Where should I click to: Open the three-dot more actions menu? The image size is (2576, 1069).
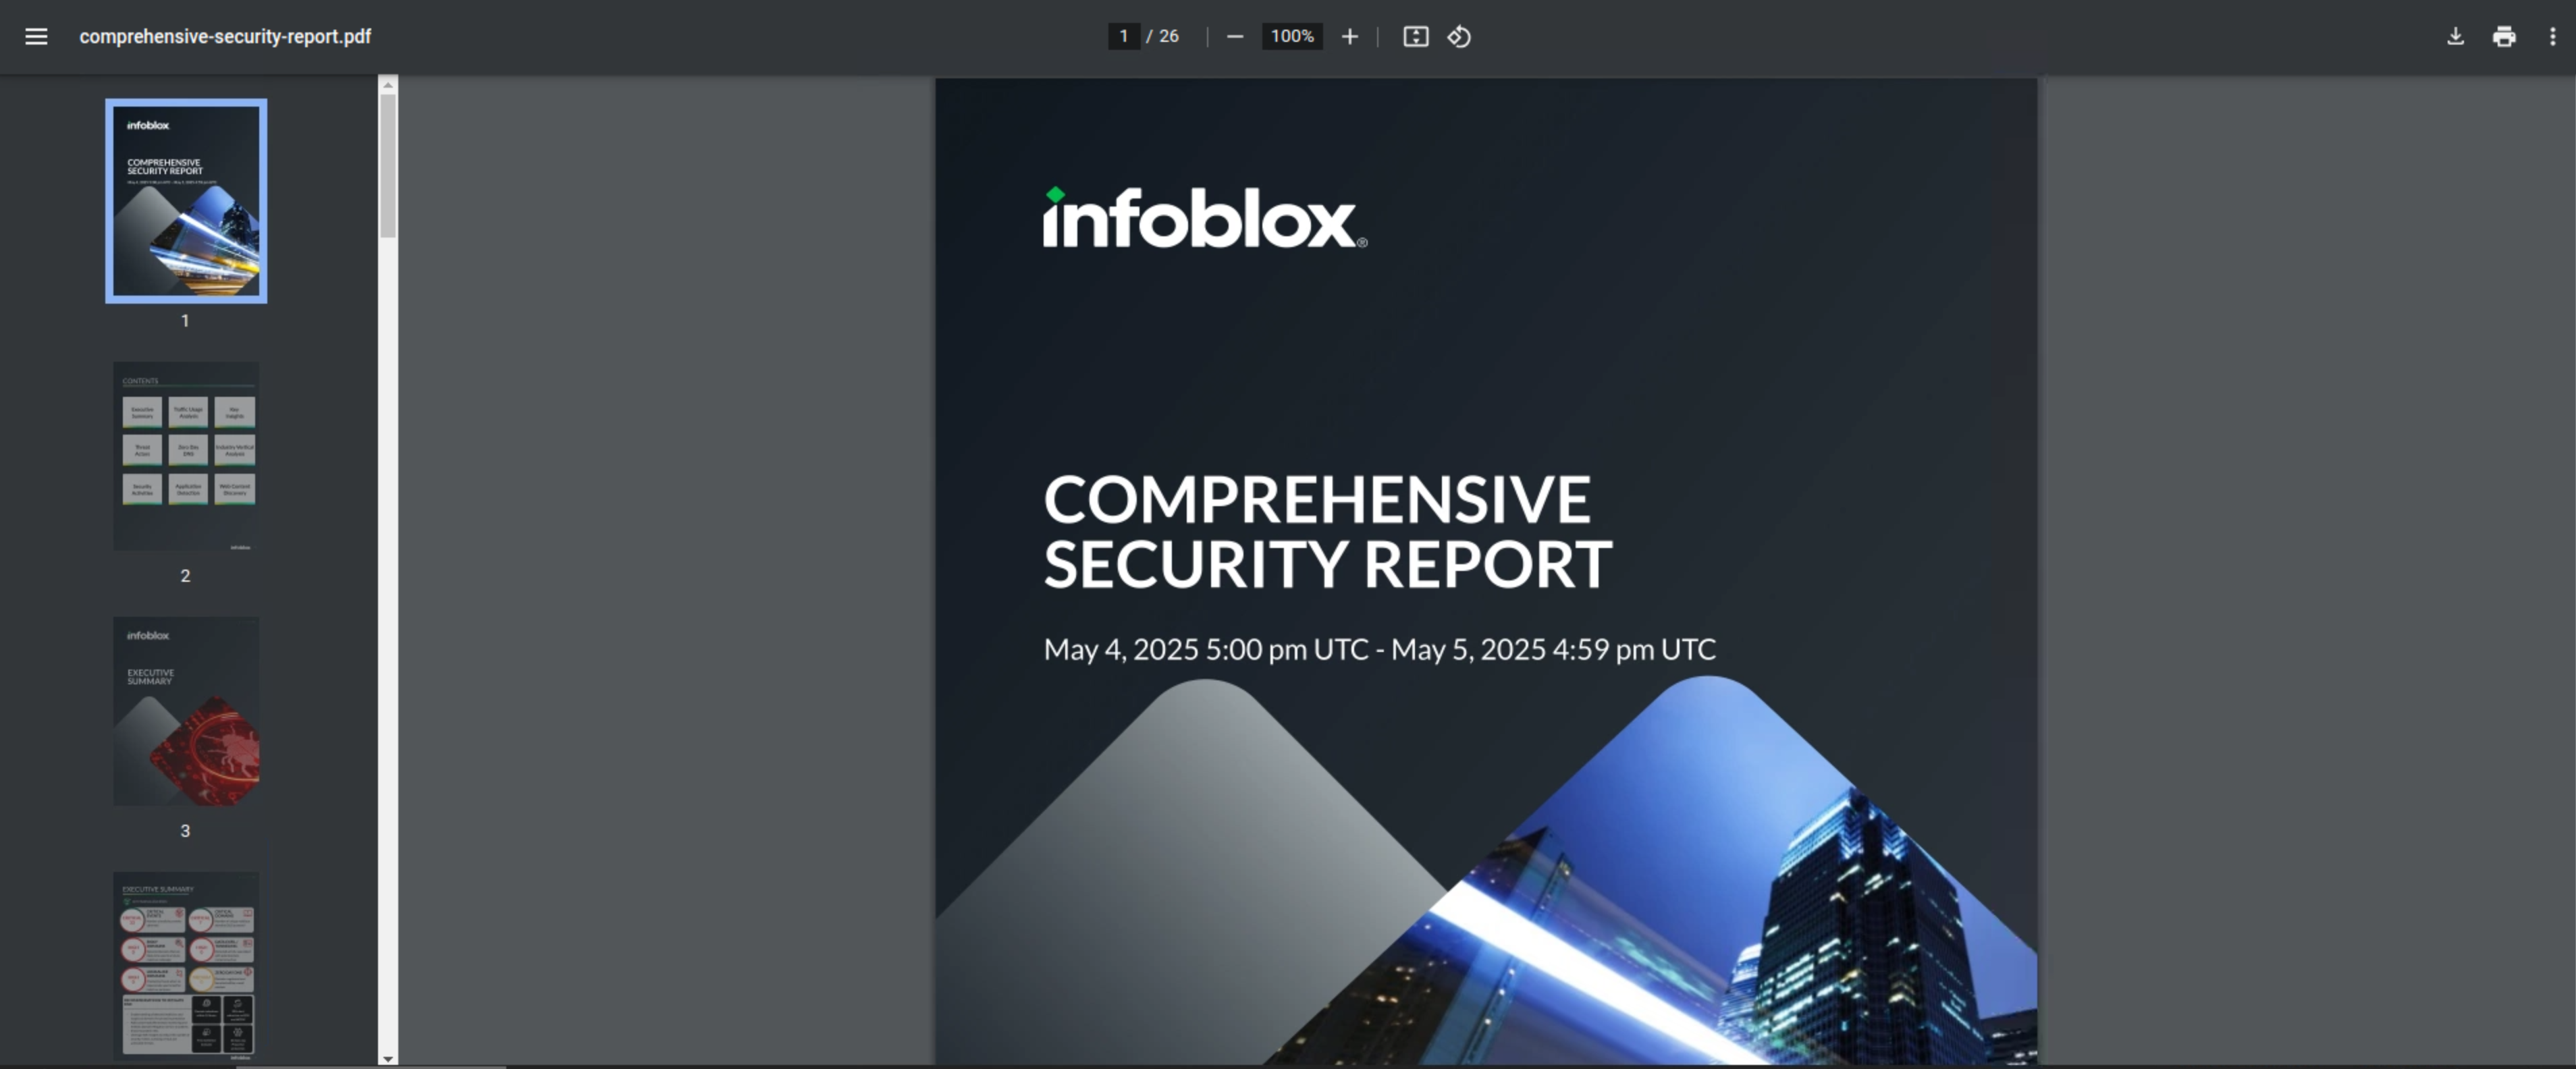click(x=2552, y=37)
